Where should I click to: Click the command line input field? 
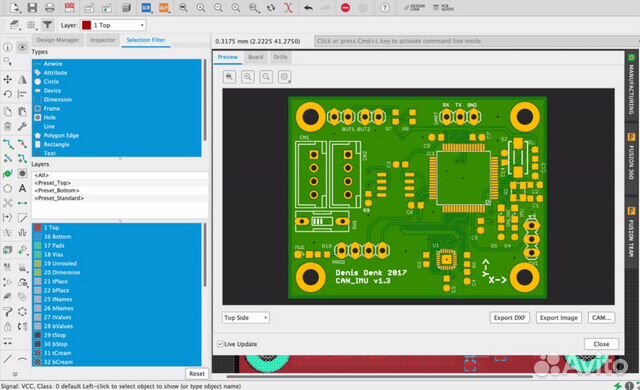point(476,41)
